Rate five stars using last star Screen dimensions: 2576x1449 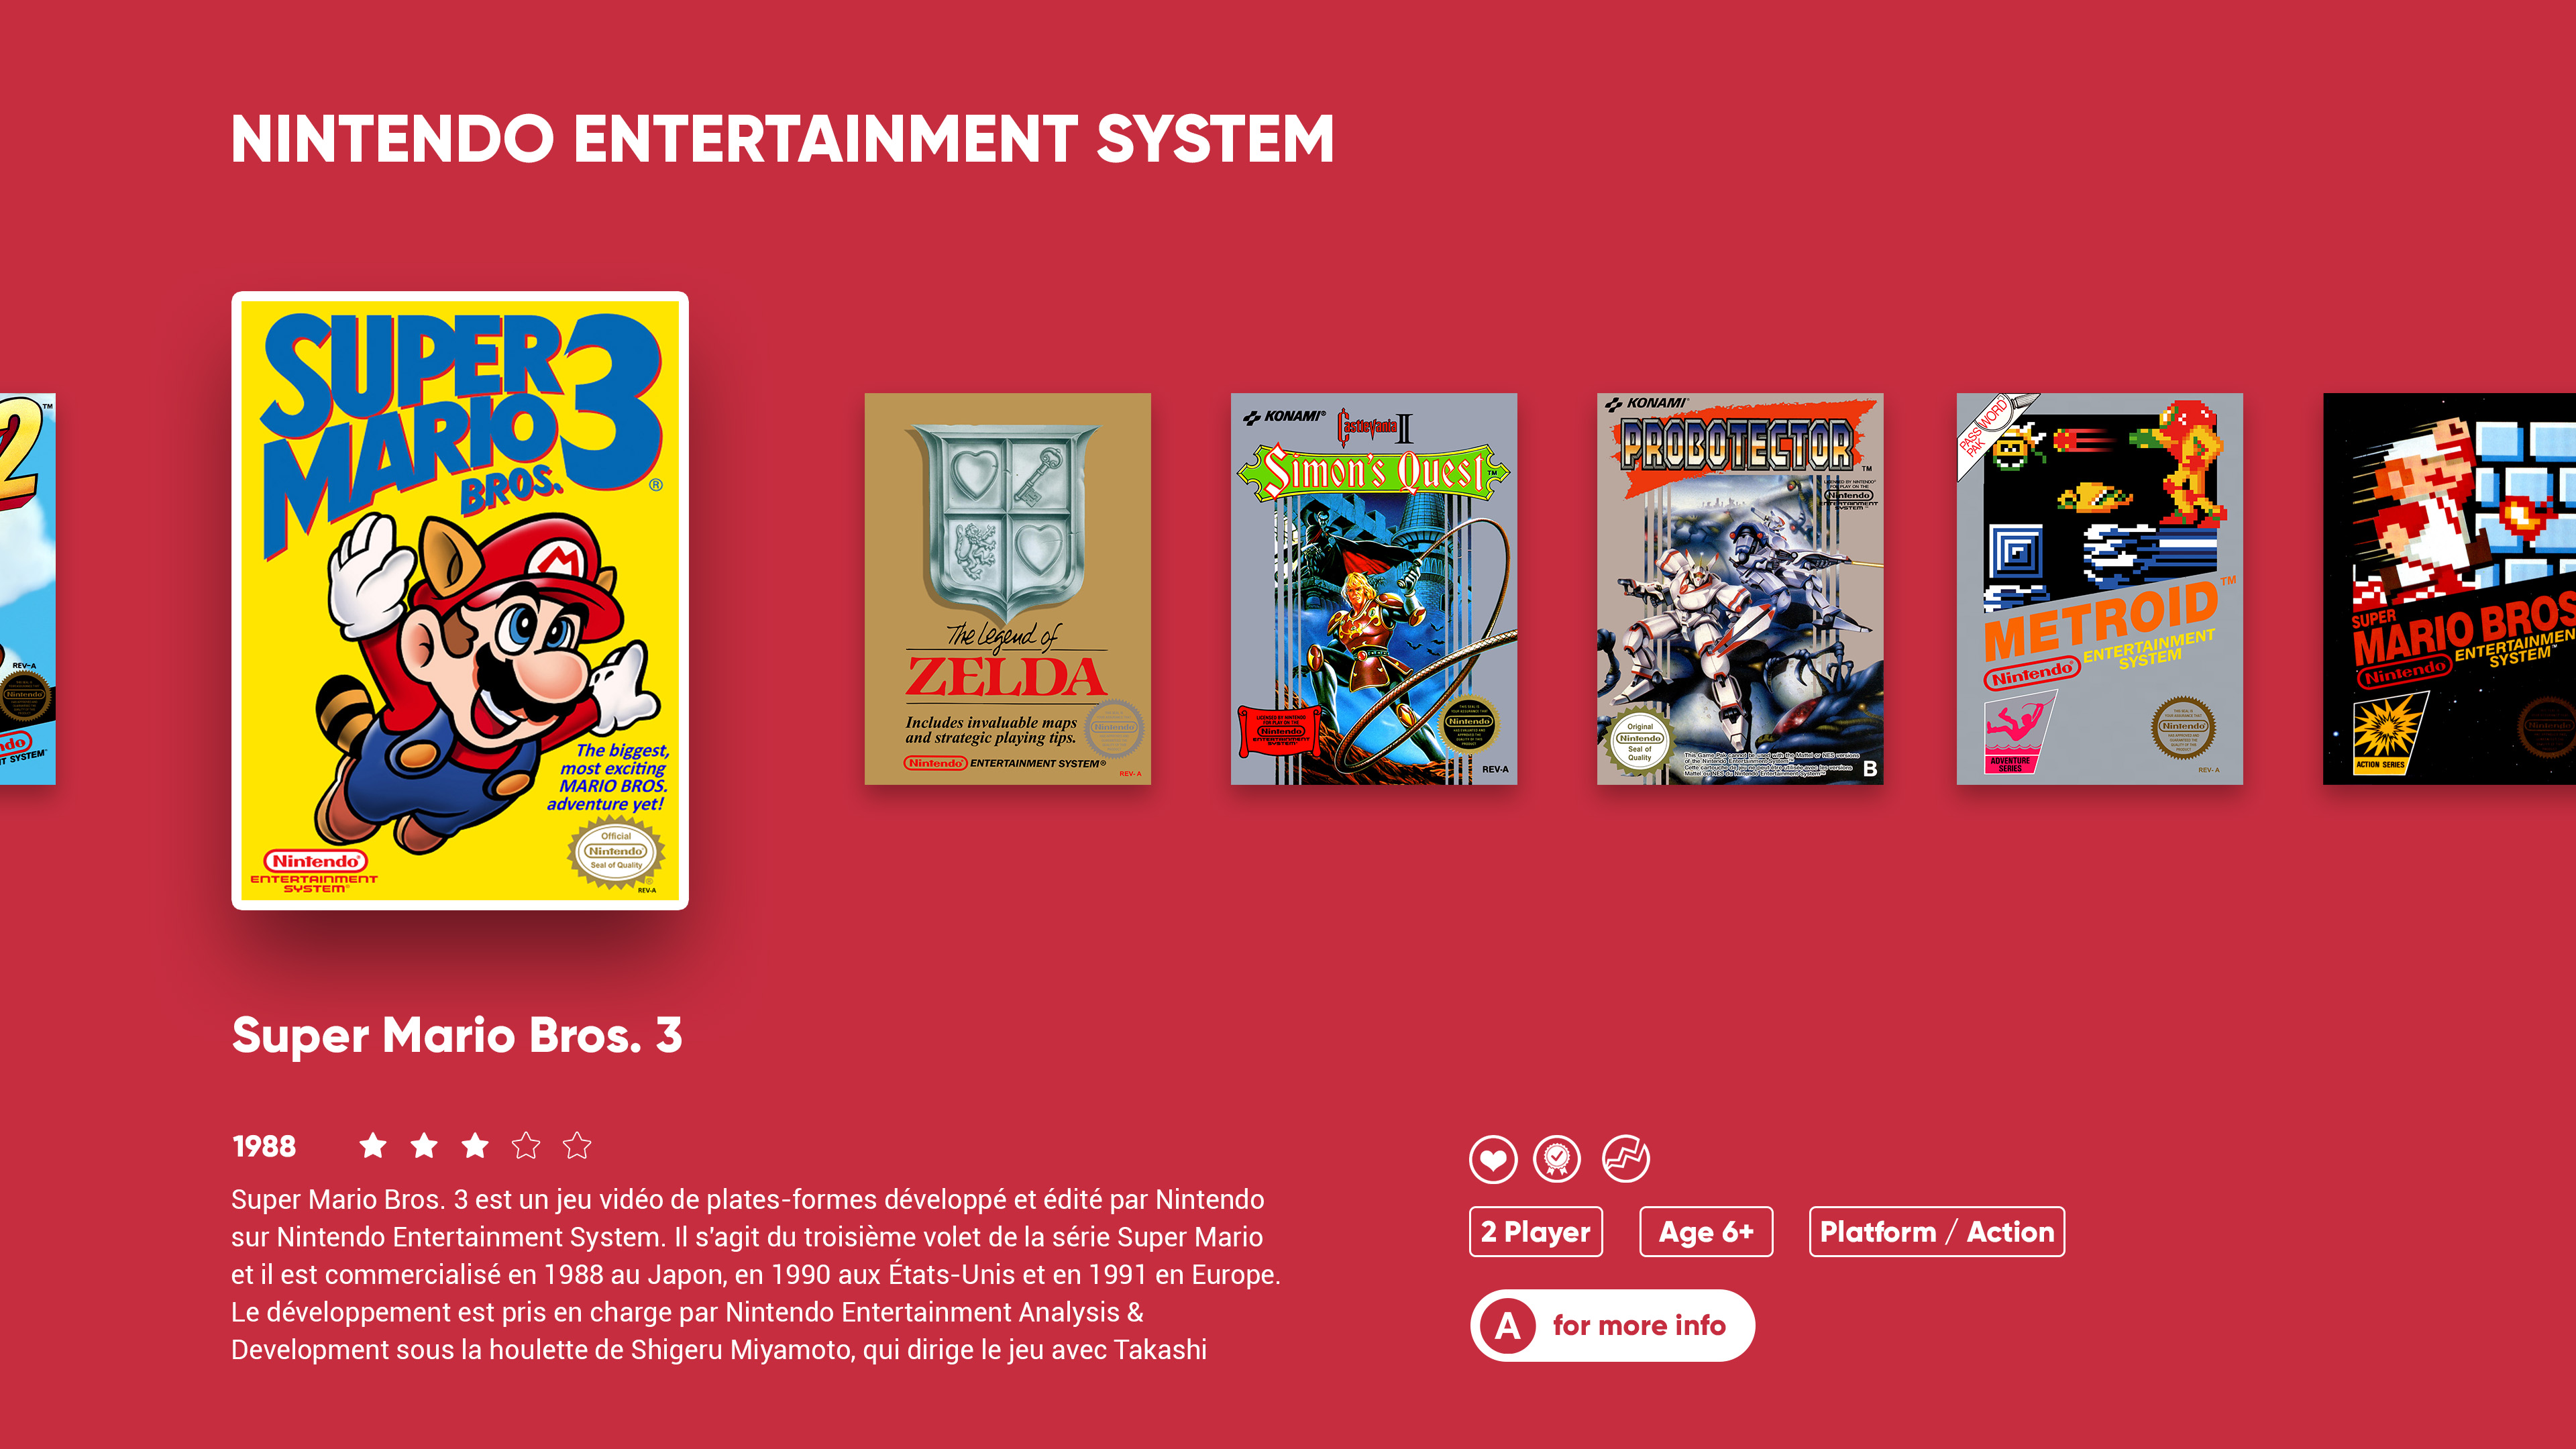coord(577,1146)
